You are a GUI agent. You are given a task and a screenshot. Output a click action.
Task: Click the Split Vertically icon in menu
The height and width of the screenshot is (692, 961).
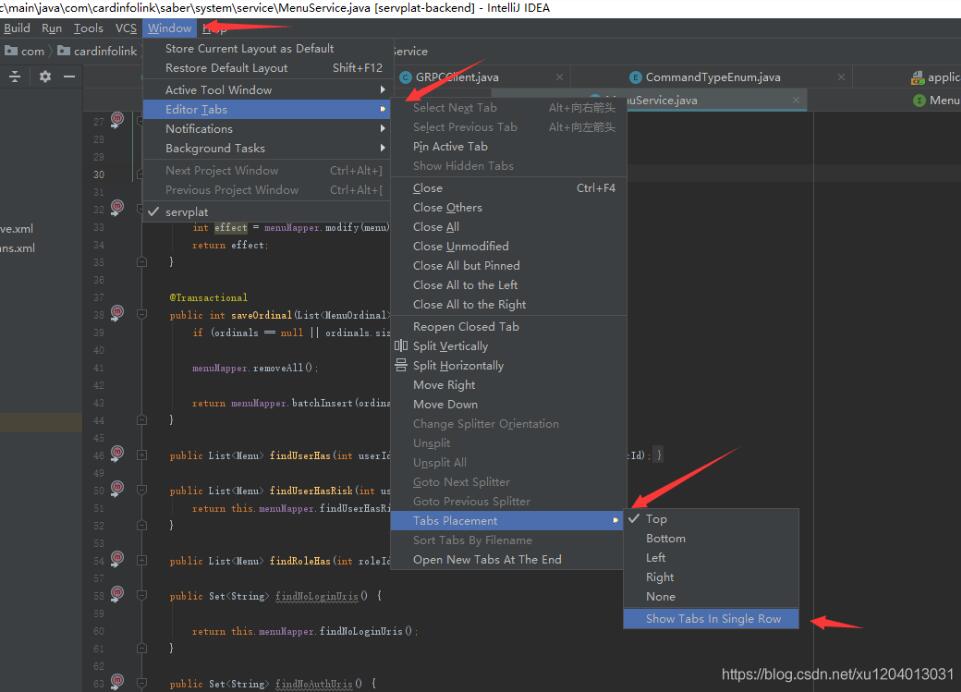click(401, 346)
